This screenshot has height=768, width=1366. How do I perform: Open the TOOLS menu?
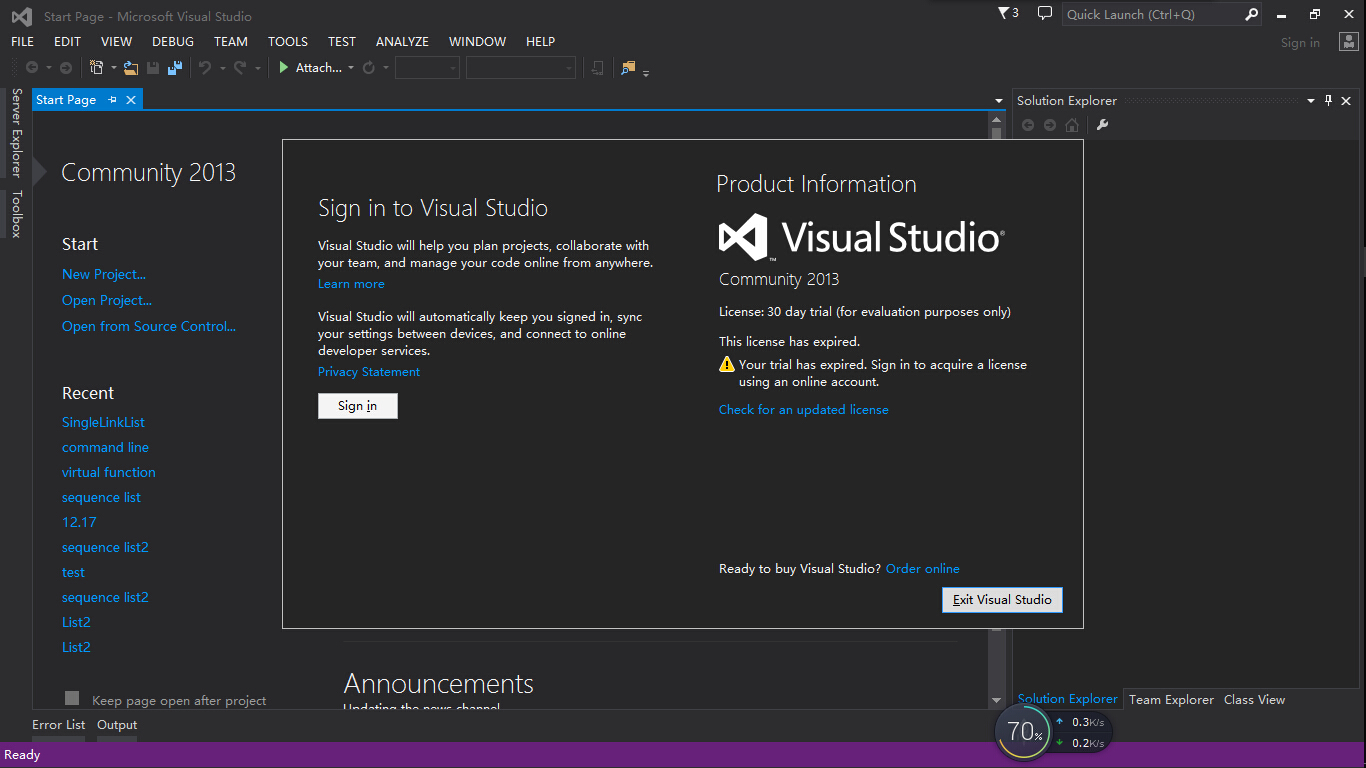(288, 42)
